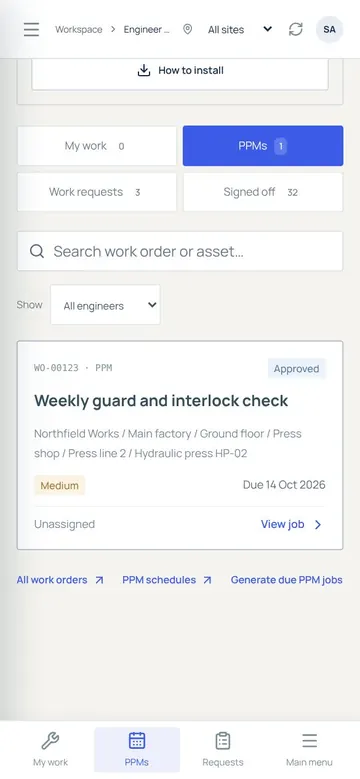Open the All engineers dropdown
Screen dimensions: 360x779
(x=105, y=306)
